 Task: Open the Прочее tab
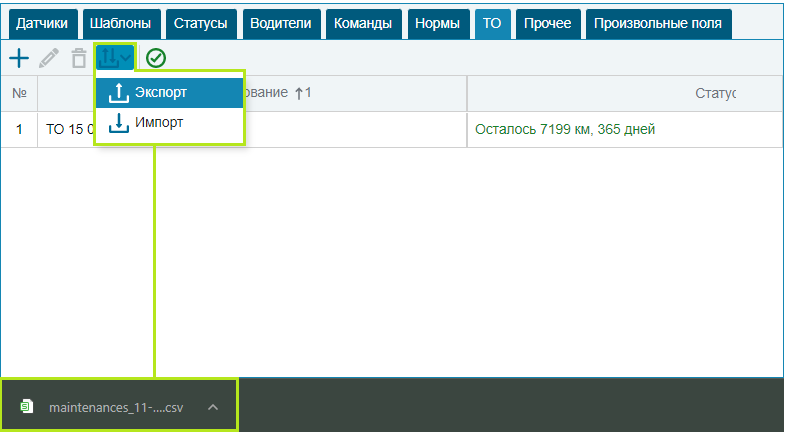(x=548, y=23)
